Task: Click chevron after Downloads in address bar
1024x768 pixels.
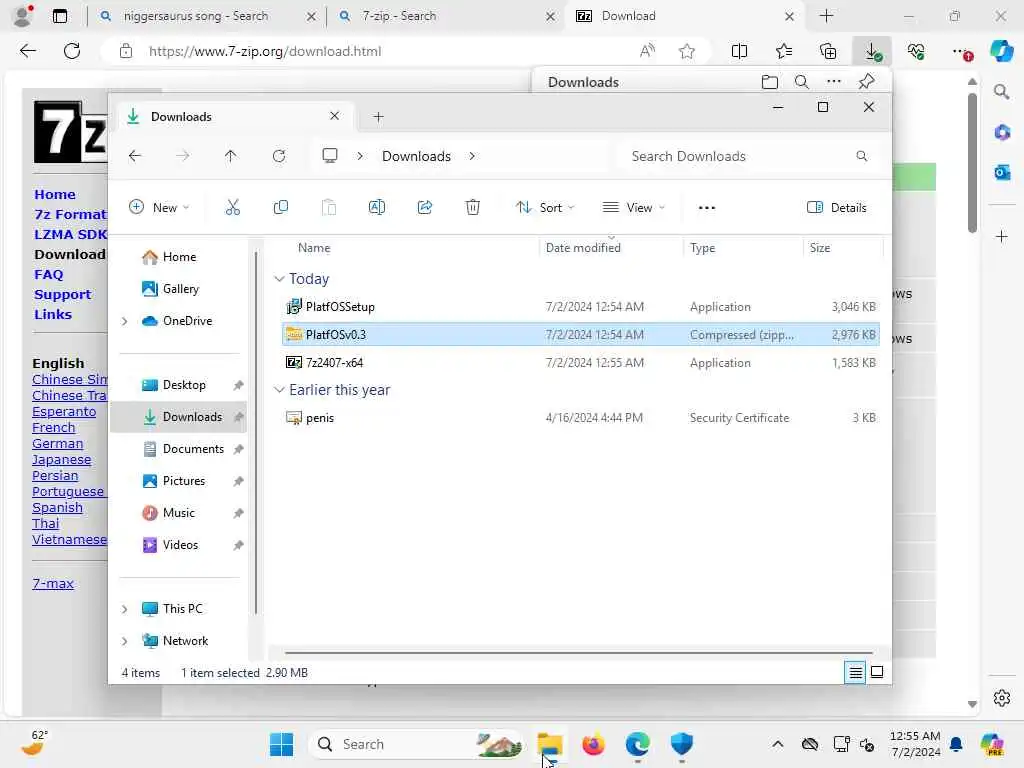Action: click(472, 156)
